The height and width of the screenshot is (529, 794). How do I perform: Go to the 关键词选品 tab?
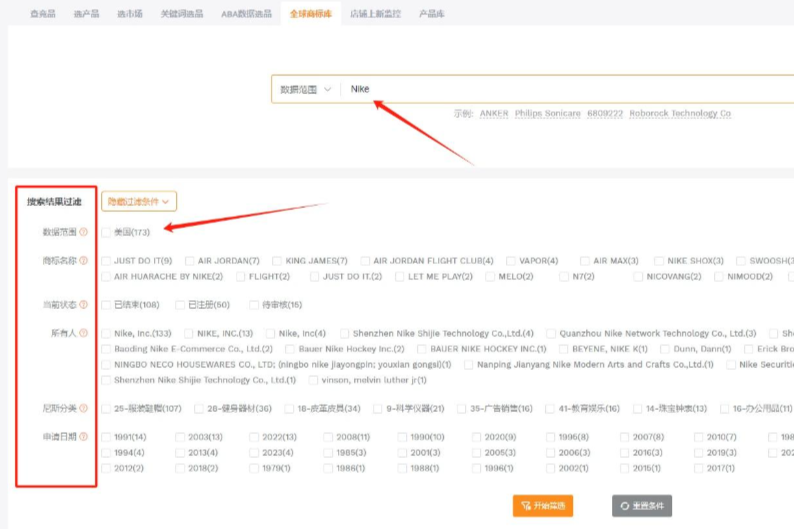[x=182, y=14]
